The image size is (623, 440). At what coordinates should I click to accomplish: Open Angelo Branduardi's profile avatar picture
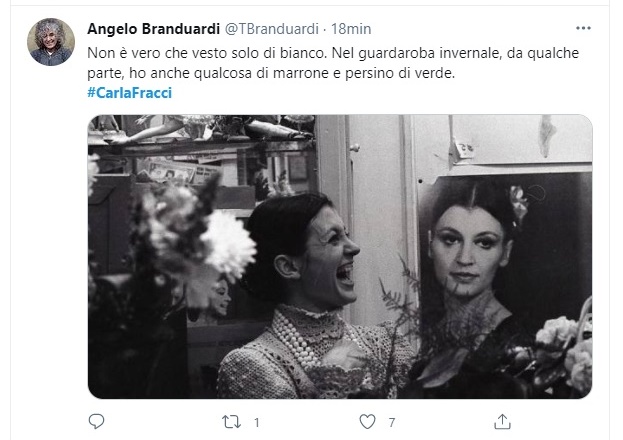(x=51, y=42)
